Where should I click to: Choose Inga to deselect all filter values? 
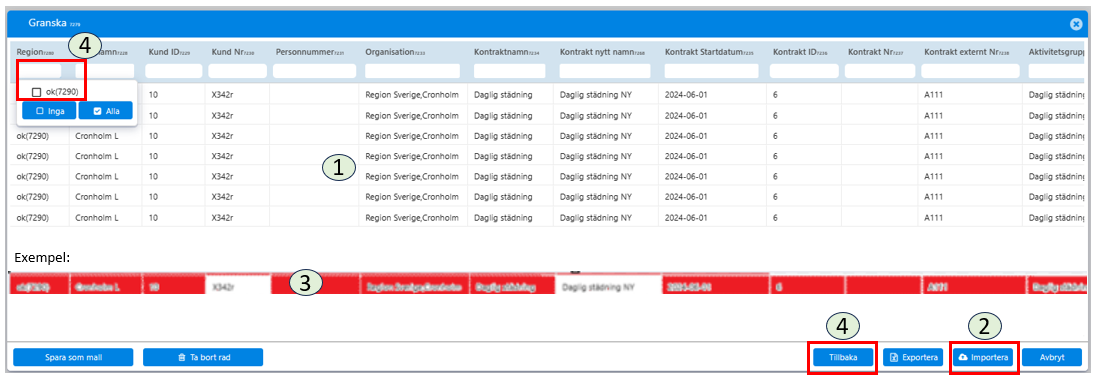(49, 111)
